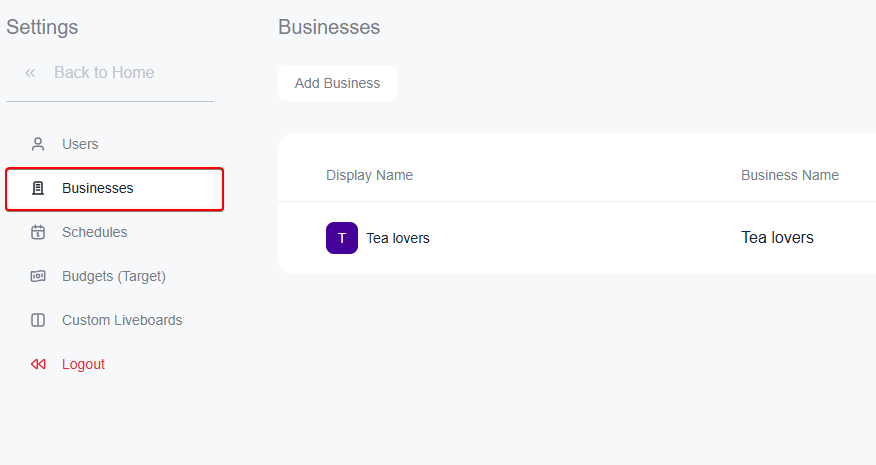The width and height of the screenshot is (876, 465).
Task: Return via the Back to Home link
Action: point(104,73)
